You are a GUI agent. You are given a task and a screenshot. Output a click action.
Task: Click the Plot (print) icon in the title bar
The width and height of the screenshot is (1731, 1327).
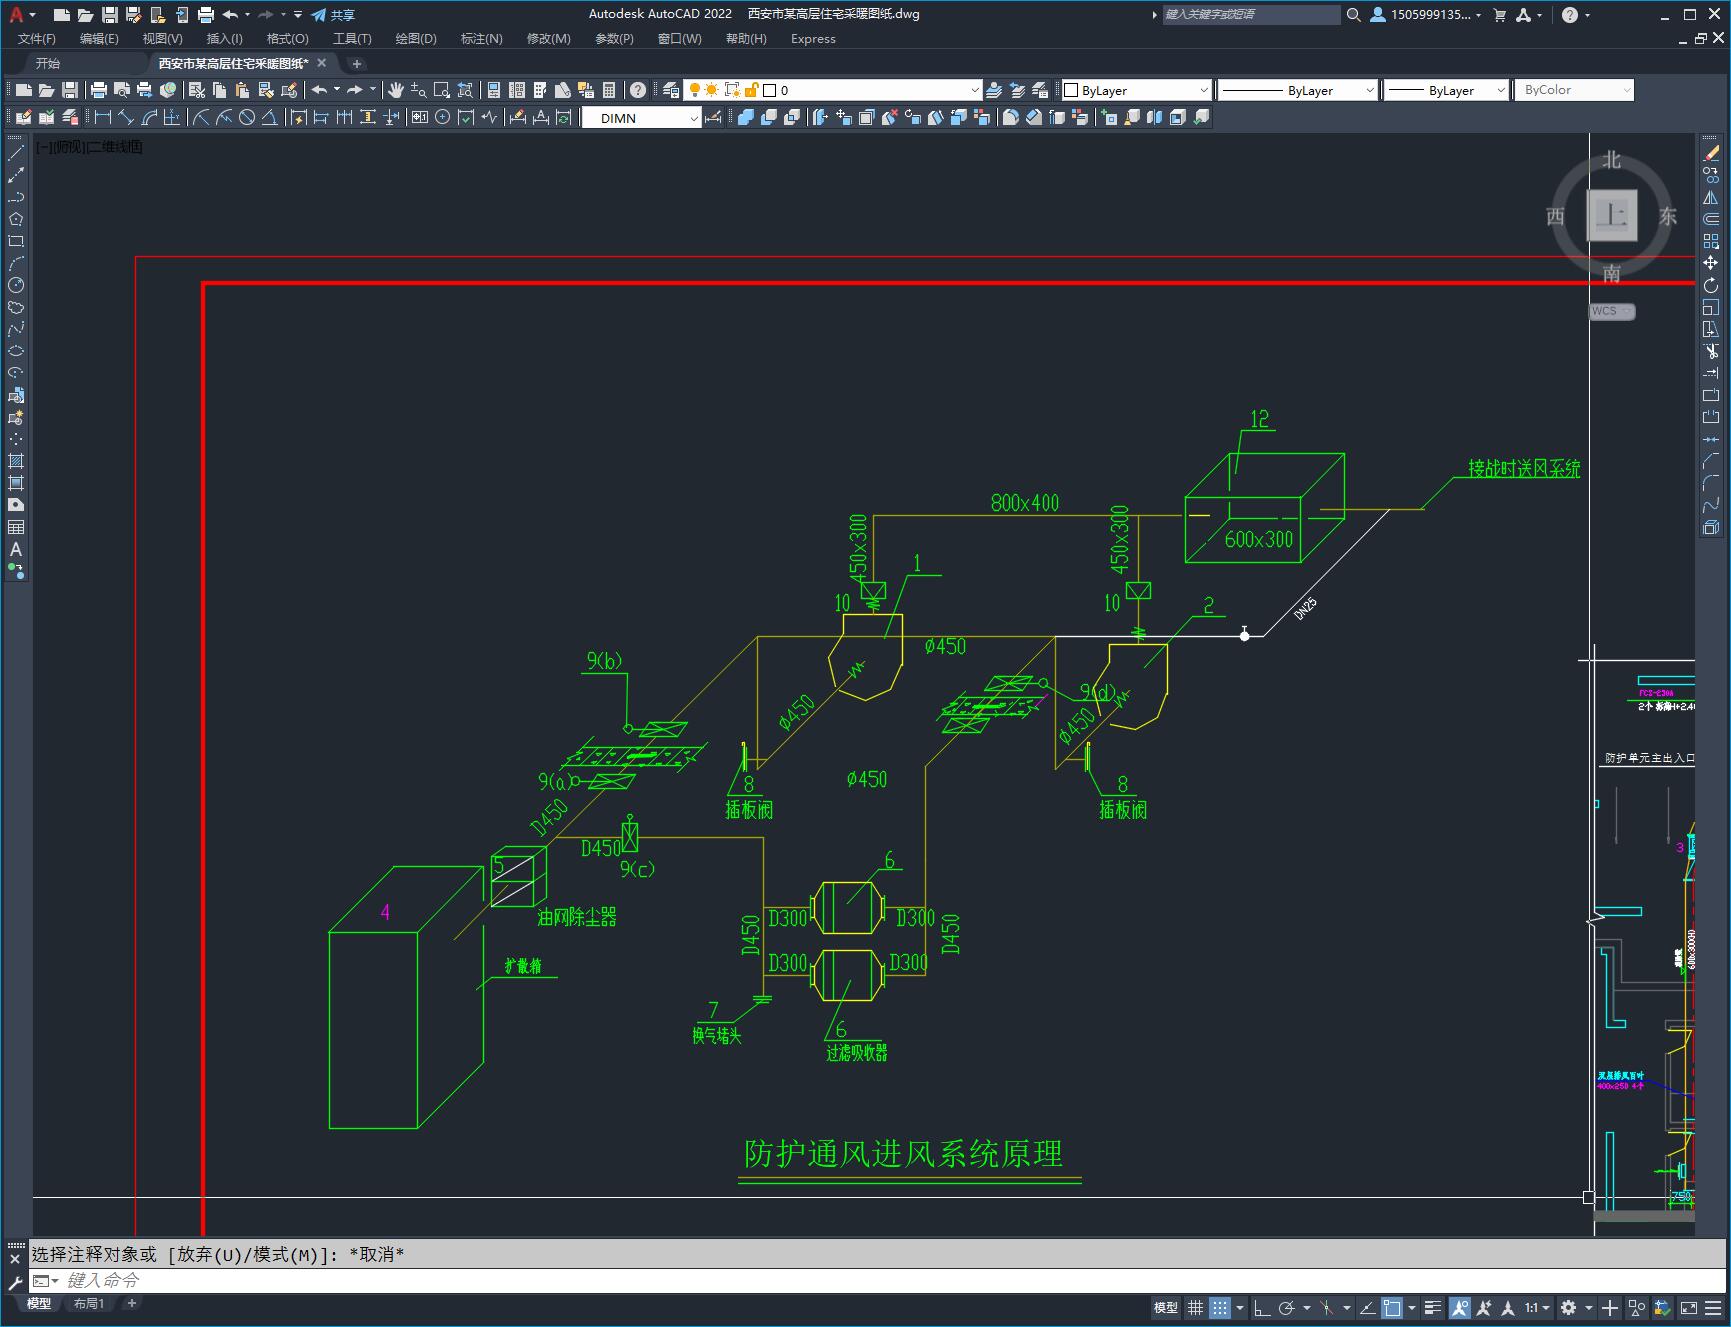[206, 14]
